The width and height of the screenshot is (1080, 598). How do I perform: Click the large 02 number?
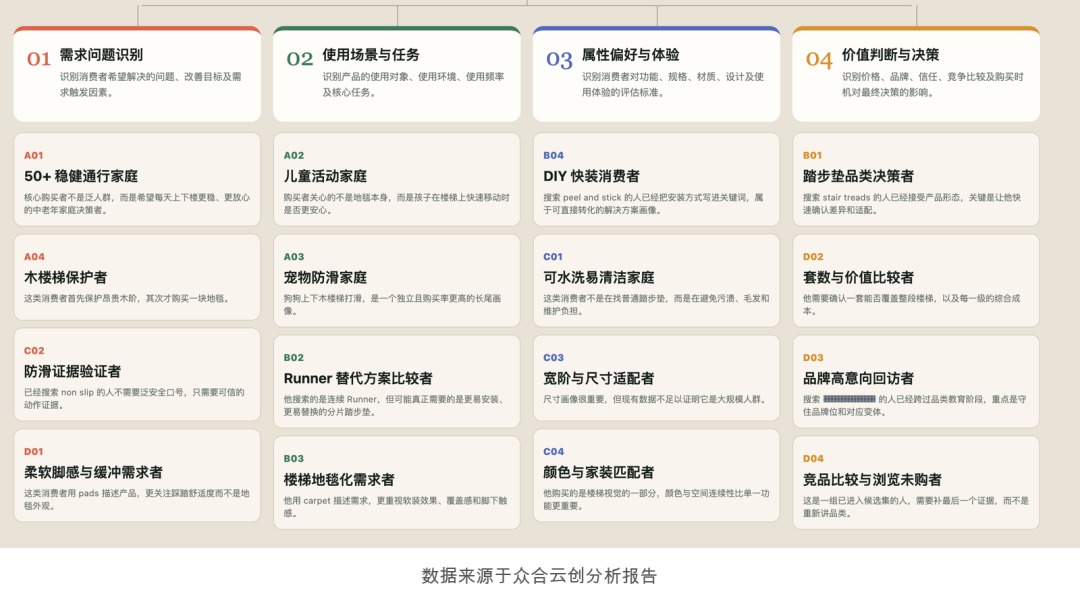(300, 59)
